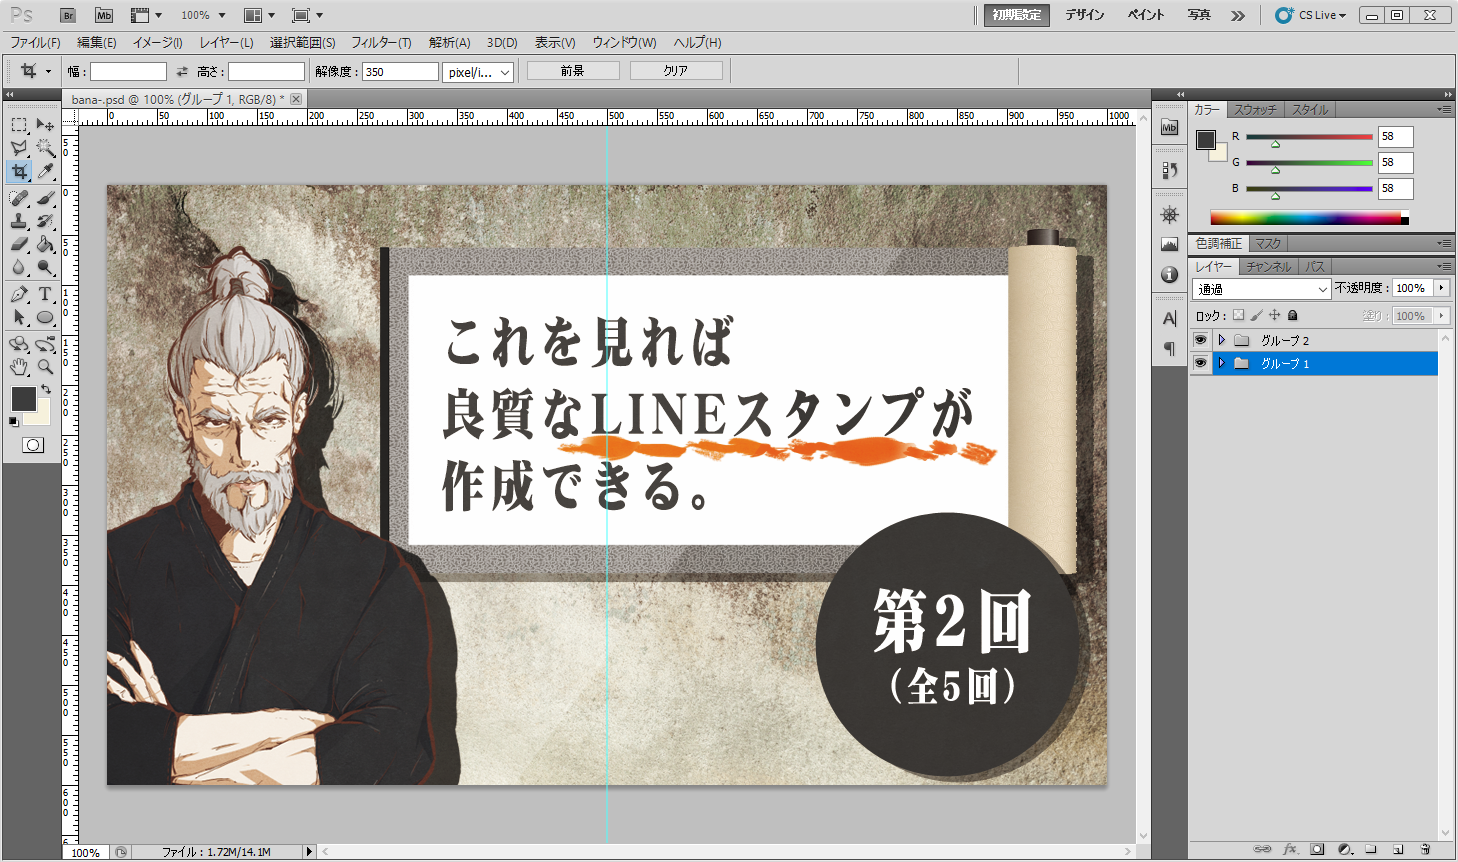Select the 3D Camera Rotate tool
The image size is (1458, 862).
[45, 344]
